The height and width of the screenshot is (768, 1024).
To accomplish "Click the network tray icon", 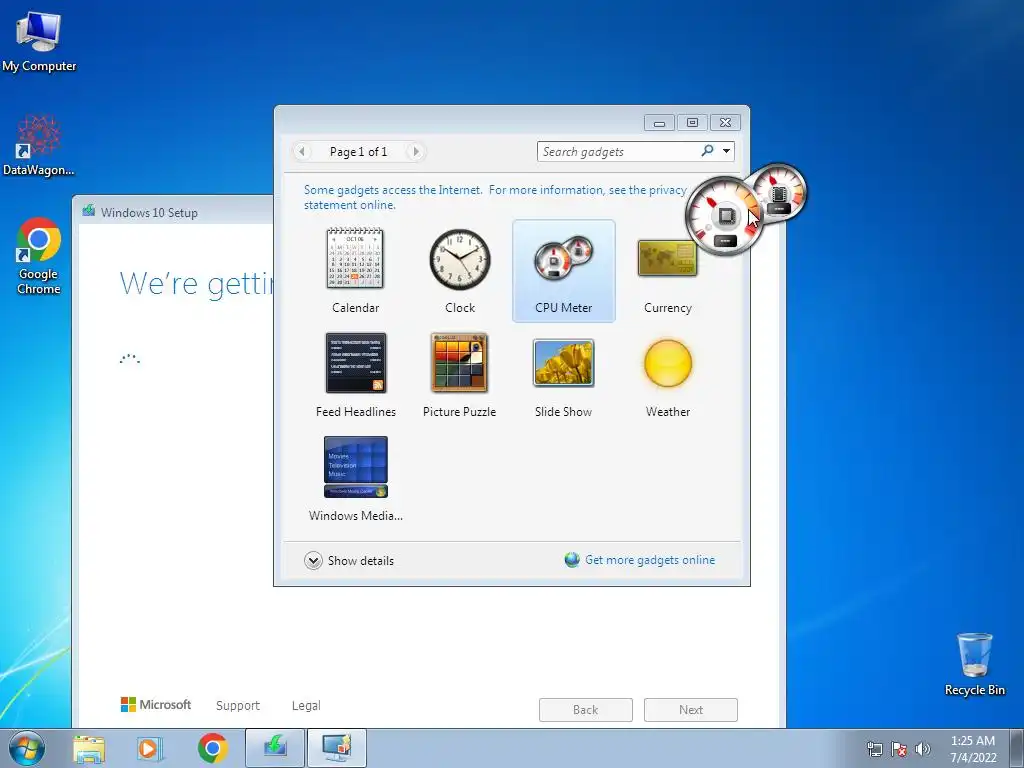I will (x=874, y=749).
